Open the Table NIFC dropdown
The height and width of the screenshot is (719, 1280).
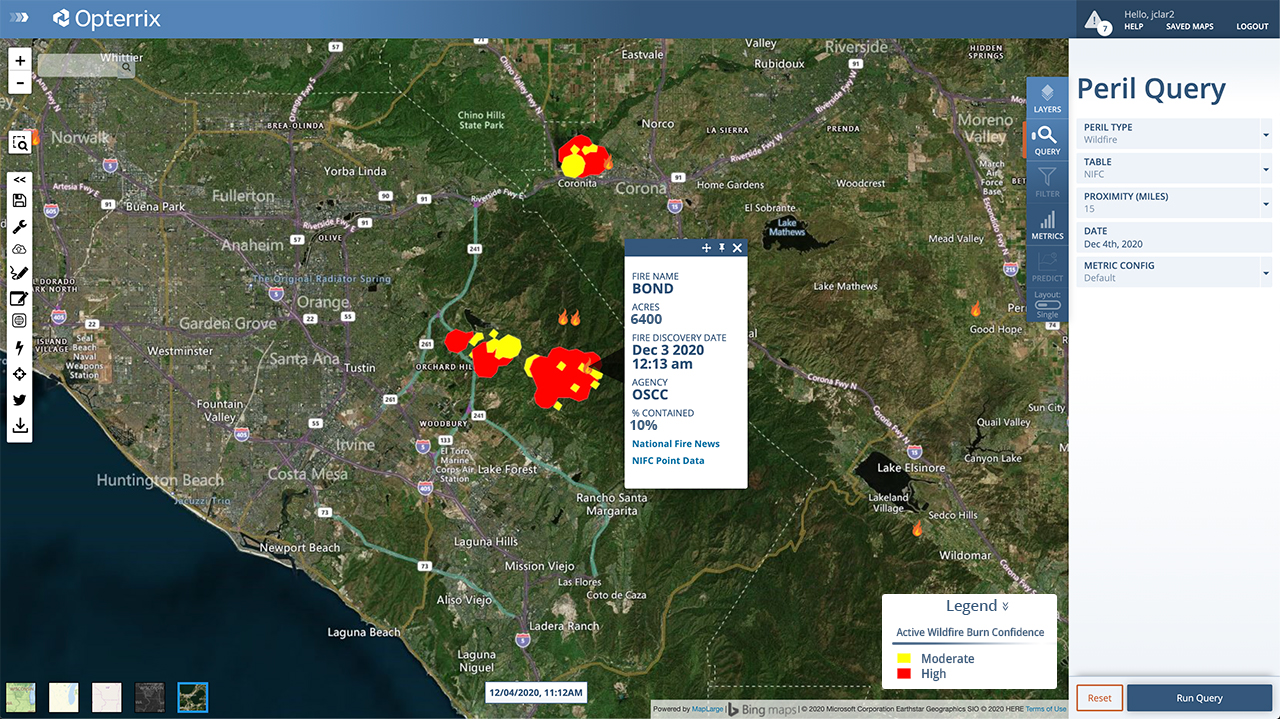(1174, 167)
